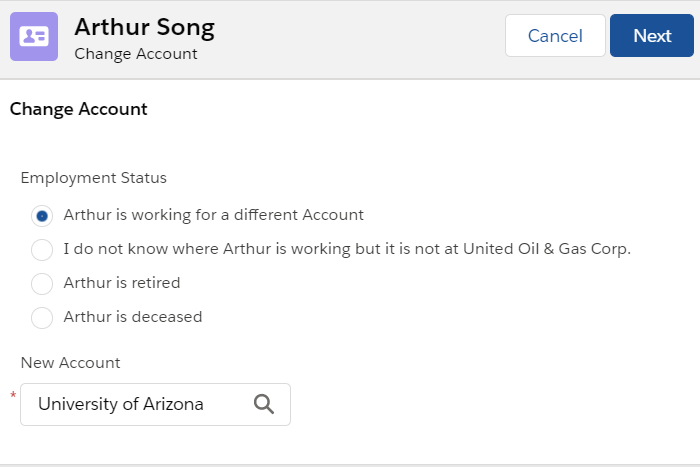Choose the 'Arthur is retired' radio circle
This screenshot has width=700, height=467.
(x=42, y=283)
